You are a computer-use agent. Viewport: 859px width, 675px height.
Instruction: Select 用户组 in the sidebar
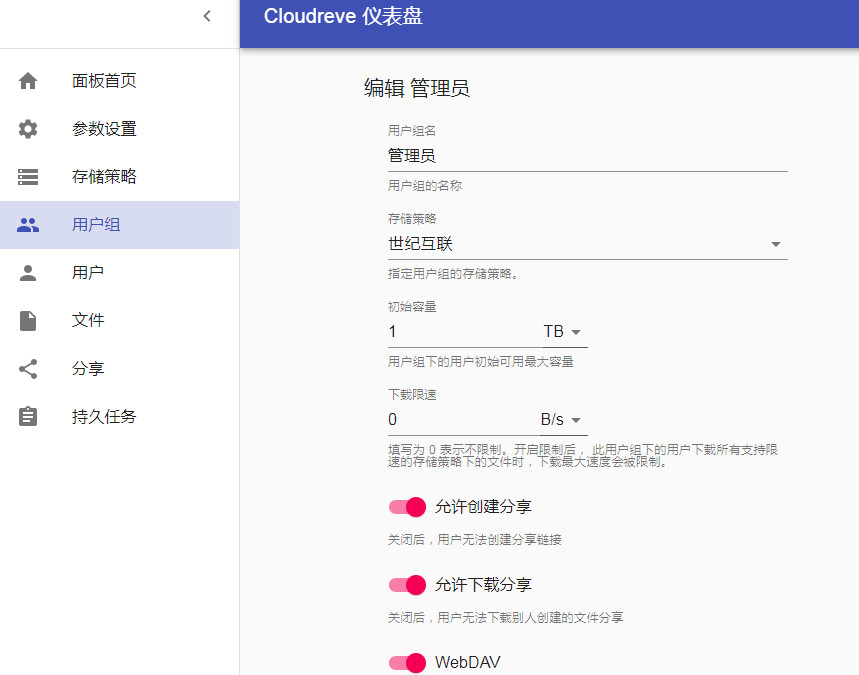click(x=119, y=225)
